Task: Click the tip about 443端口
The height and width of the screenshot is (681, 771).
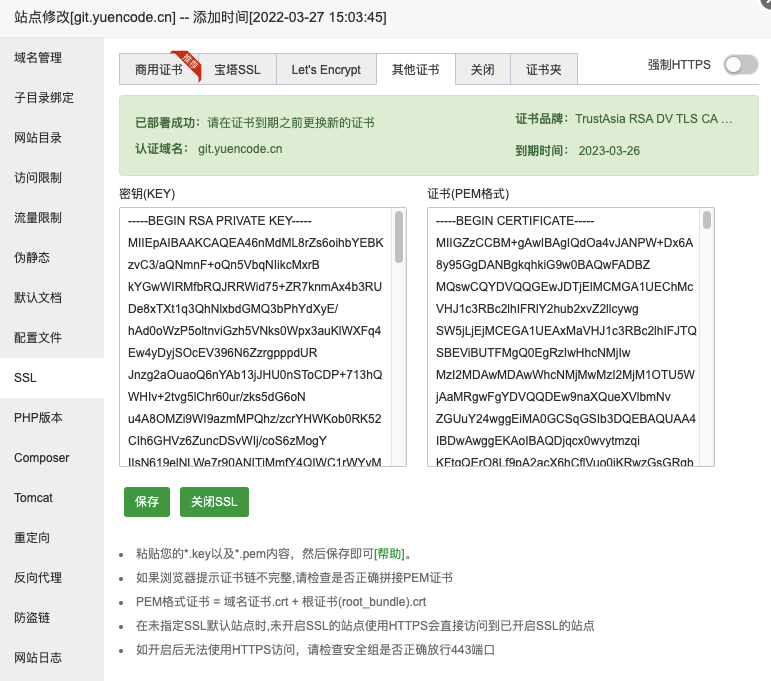Action: (315, 650)
